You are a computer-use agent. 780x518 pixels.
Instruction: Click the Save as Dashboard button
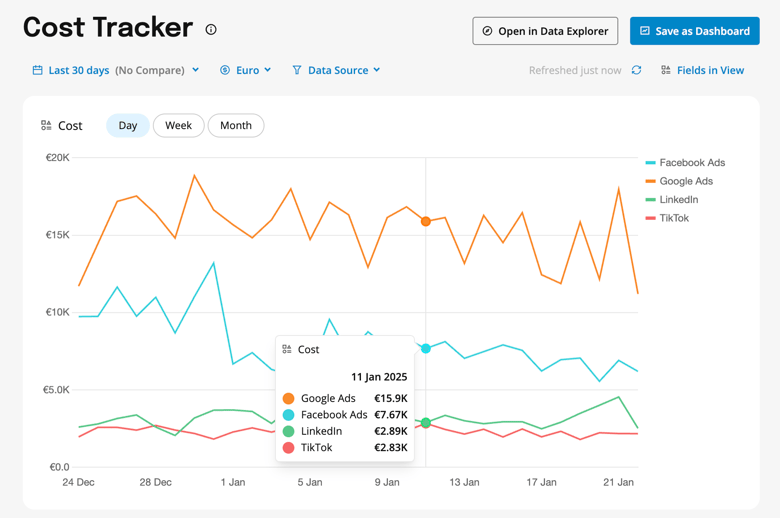tap(694, 31)
